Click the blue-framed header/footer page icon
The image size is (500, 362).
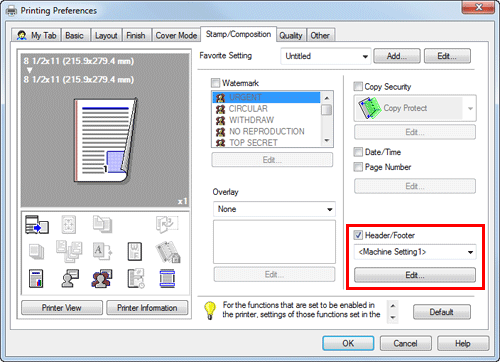tap(167, 278)
